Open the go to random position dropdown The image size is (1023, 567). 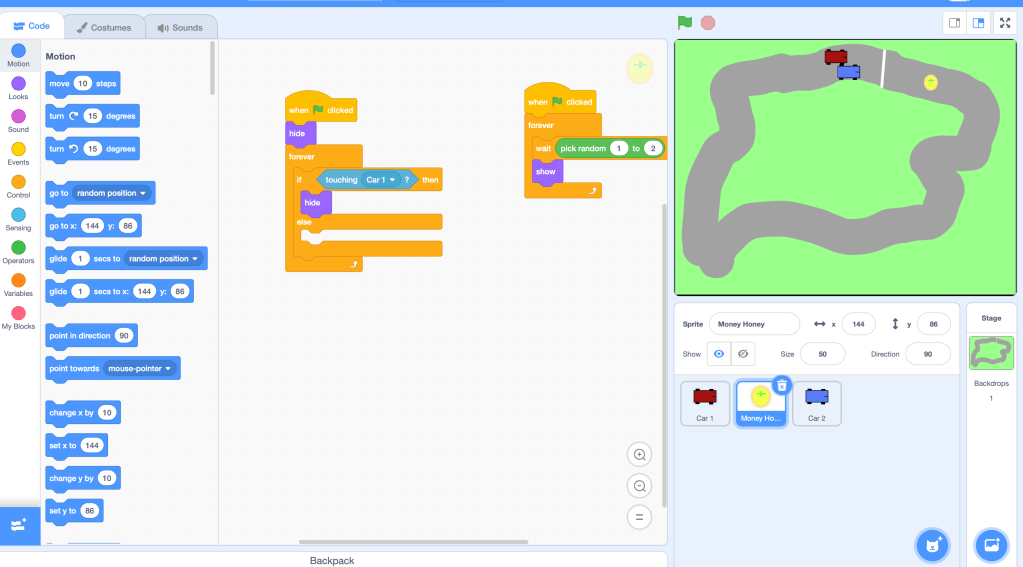144,193
